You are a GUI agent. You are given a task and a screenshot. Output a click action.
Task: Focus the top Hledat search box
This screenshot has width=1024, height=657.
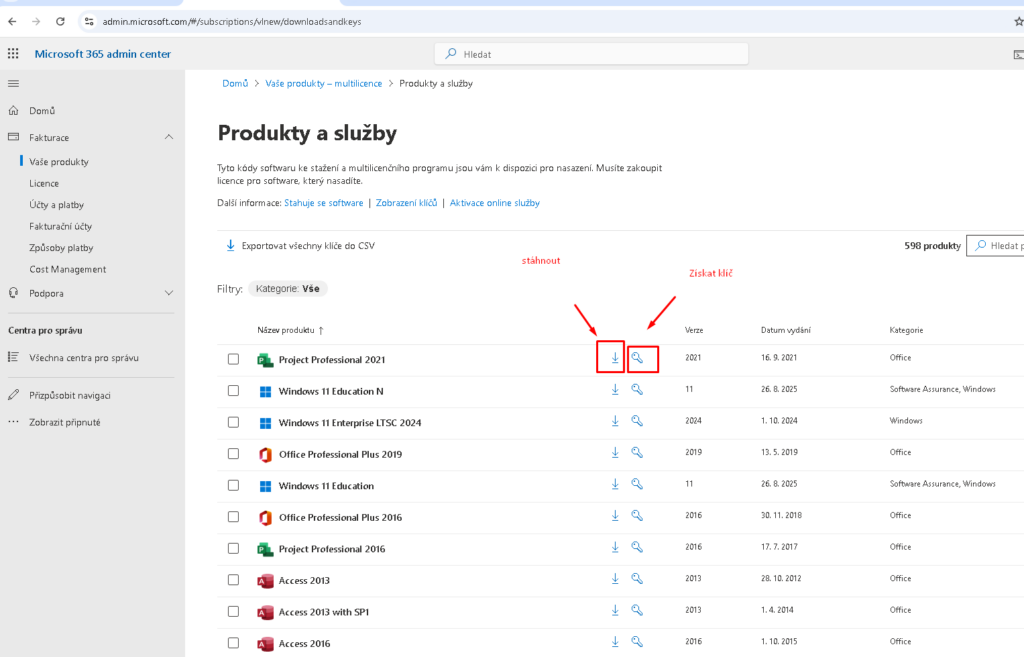(x=592, y=54)
